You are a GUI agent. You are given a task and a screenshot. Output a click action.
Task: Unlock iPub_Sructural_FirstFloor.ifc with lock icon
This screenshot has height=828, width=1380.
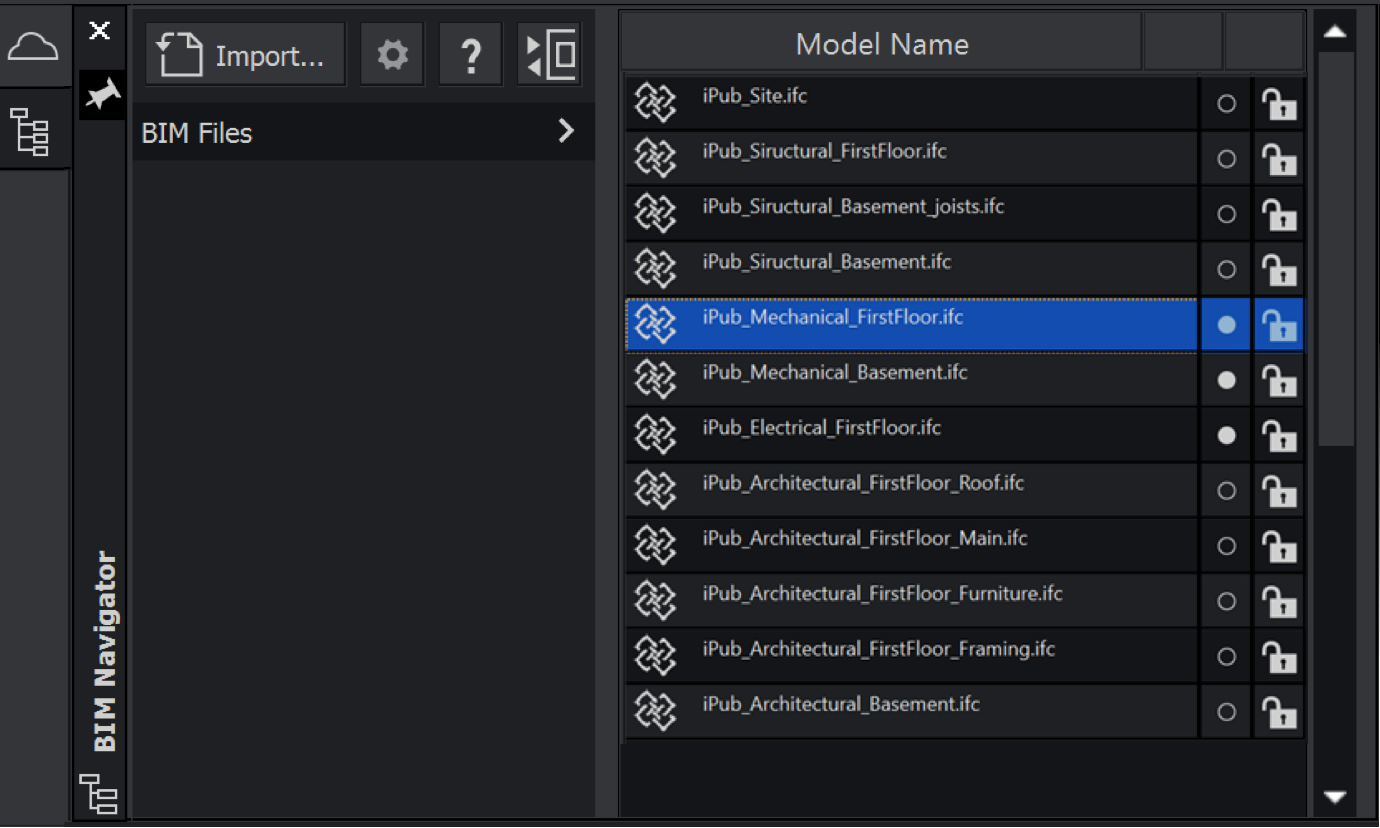point(1279,159)
